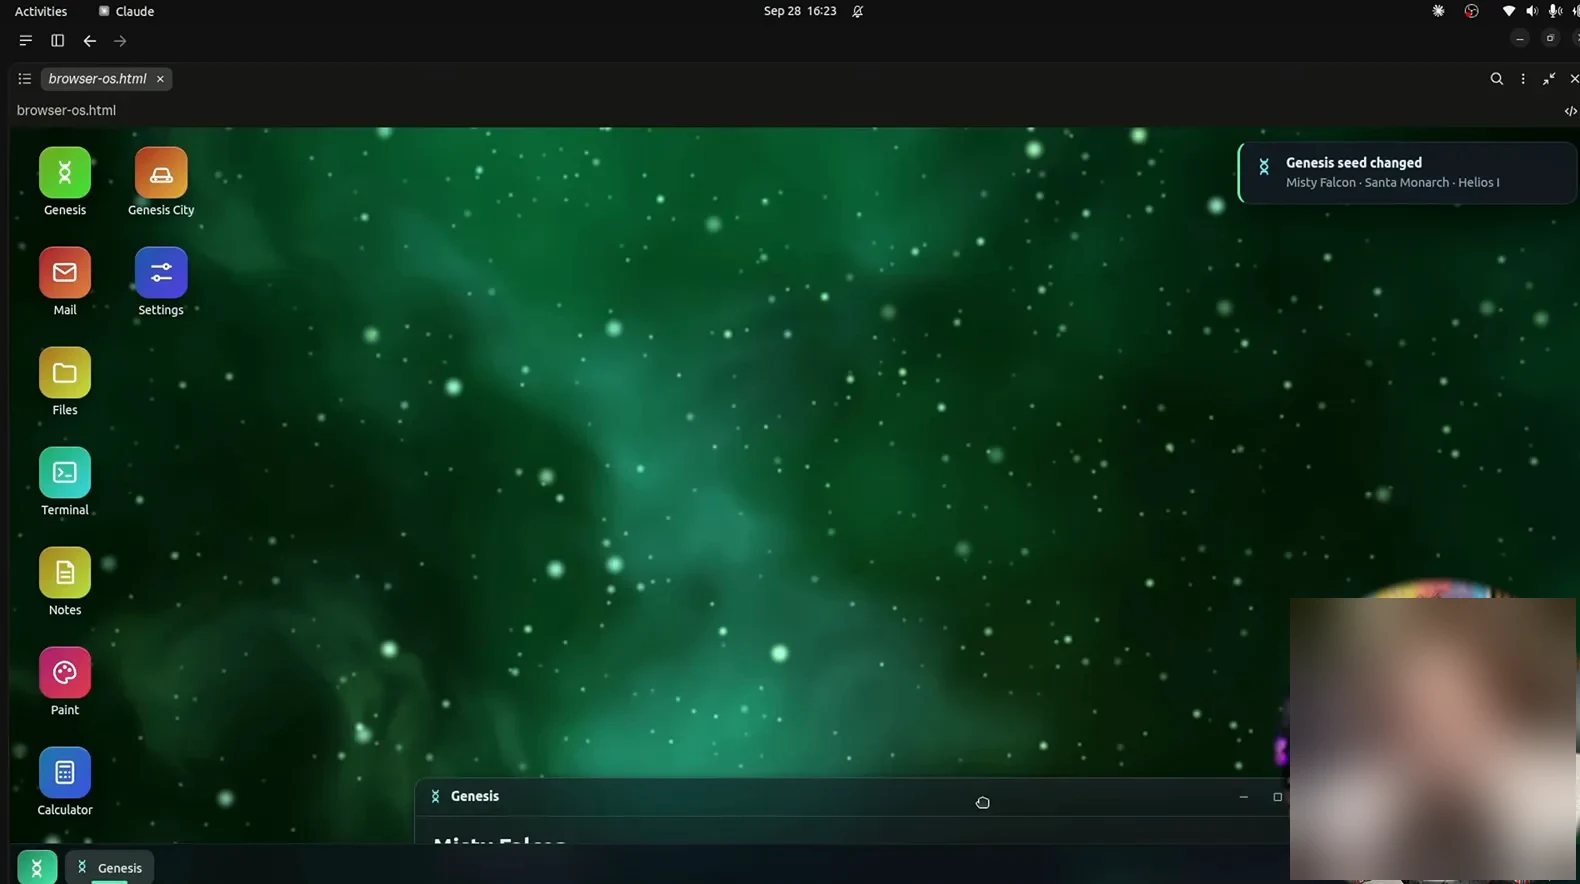The width and height of the screenshot is (1580, 884).
Task: Open the Files folder app
Action: (65, 373)
